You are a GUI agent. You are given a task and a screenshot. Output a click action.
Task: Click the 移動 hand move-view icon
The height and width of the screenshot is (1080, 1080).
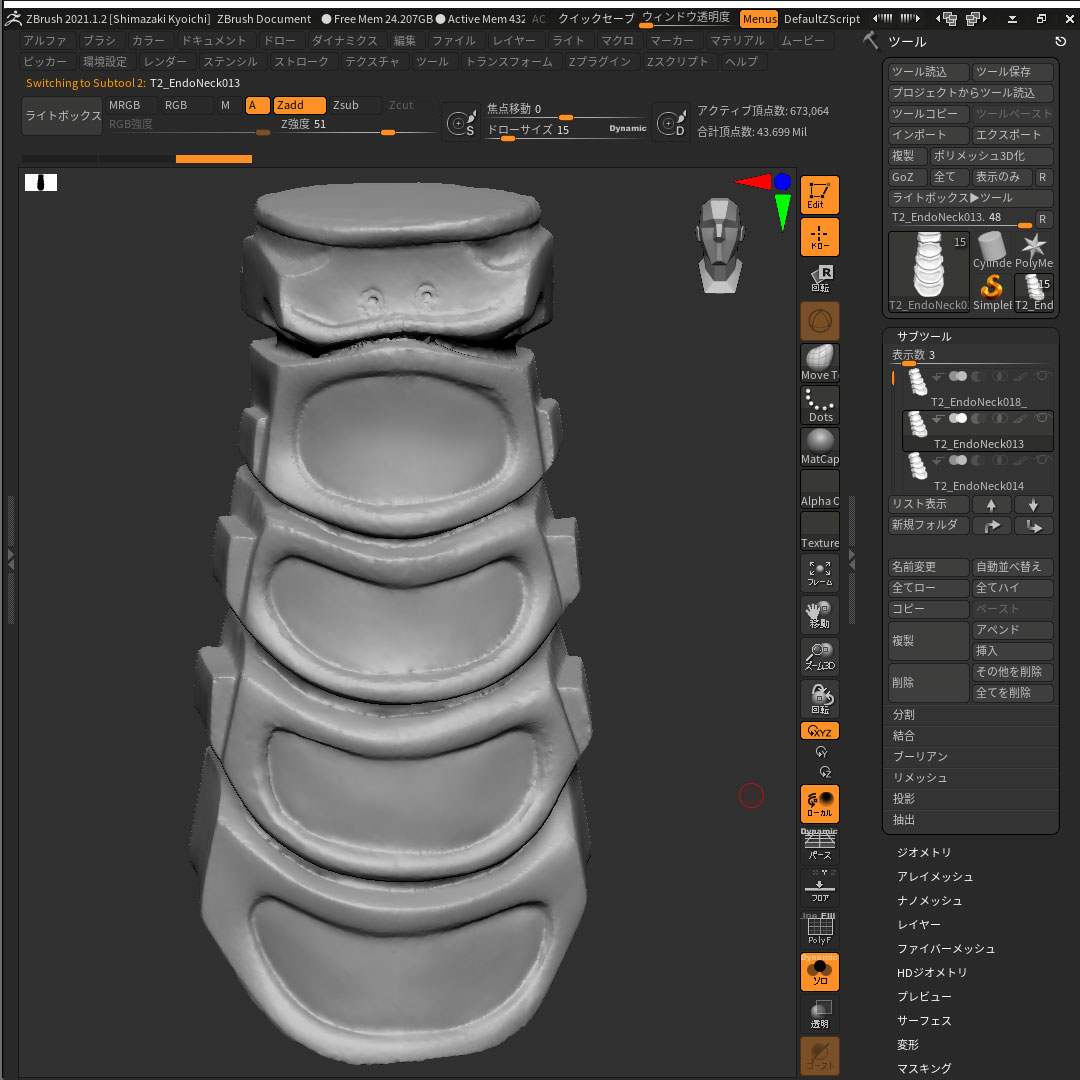tap(819, 615)
